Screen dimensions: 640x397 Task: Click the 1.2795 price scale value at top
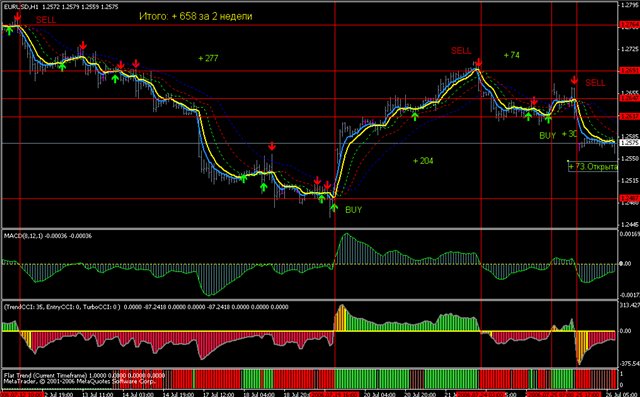coord(630,5)
